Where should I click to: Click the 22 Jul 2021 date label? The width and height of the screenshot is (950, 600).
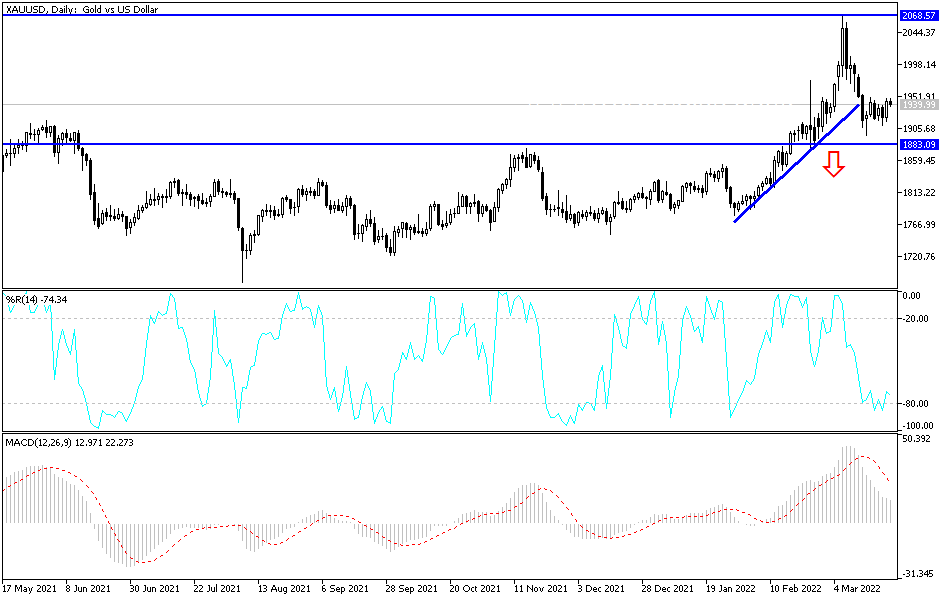(x=217, y=588)
